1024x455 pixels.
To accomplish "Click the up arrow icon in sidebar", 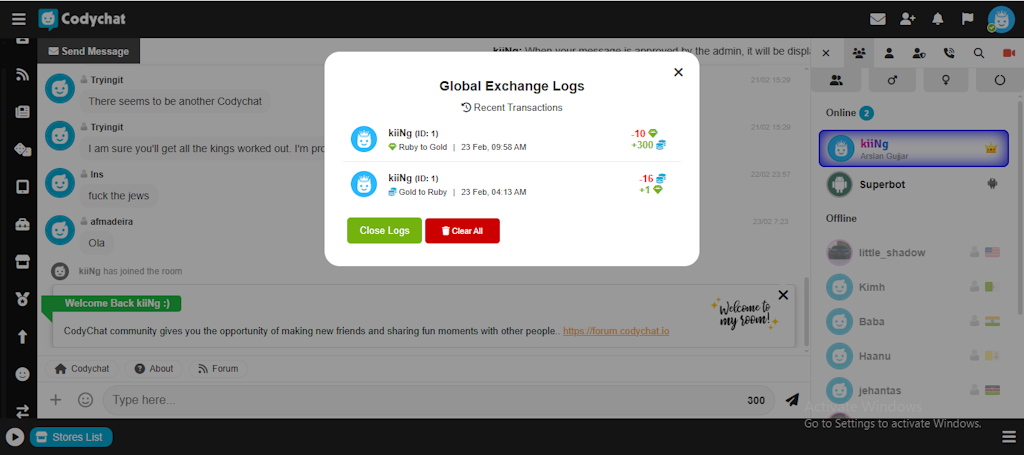I will point(22,337).
